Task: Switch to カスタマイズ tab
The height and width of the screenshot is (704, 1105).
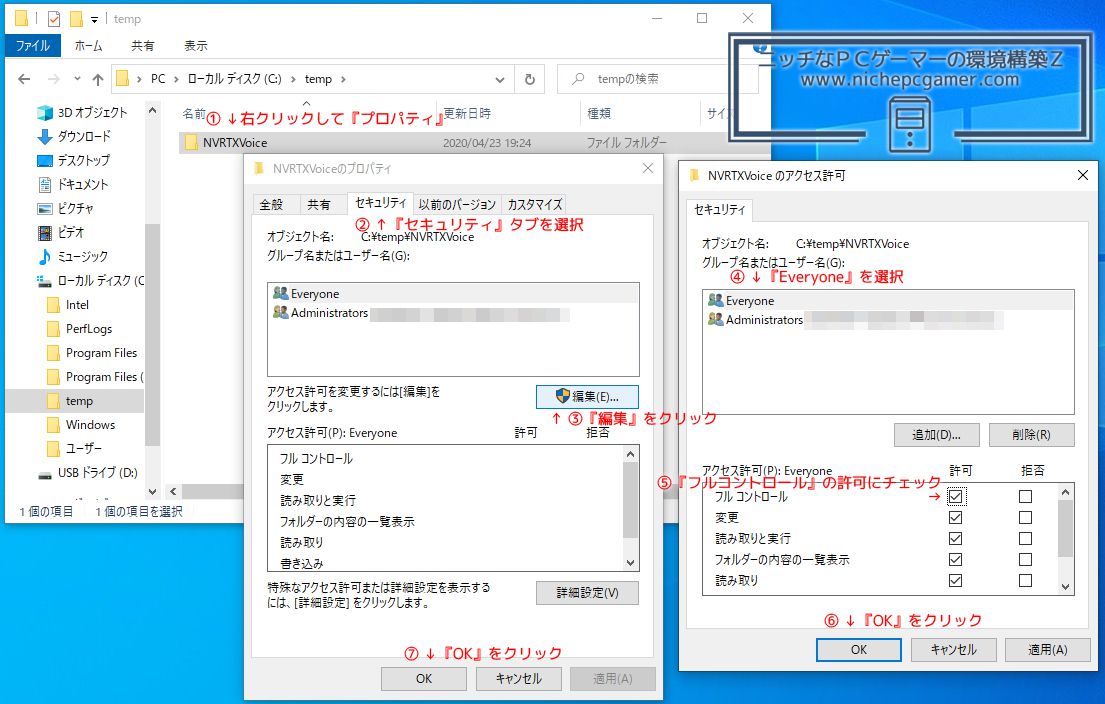Action: [x=534, y=204]
